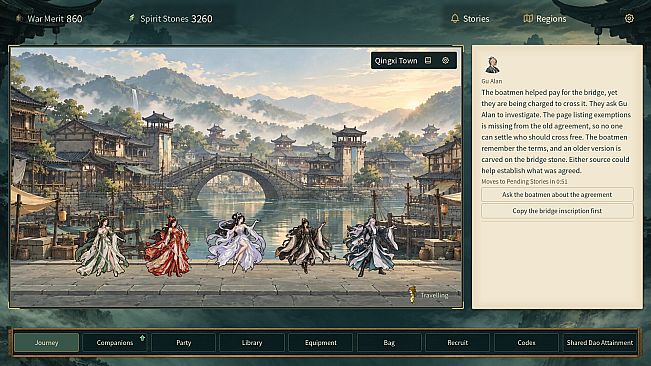Open the Qingxi Town scene settings gear
This screenshot has height=366, width=651.
[445, 61]
